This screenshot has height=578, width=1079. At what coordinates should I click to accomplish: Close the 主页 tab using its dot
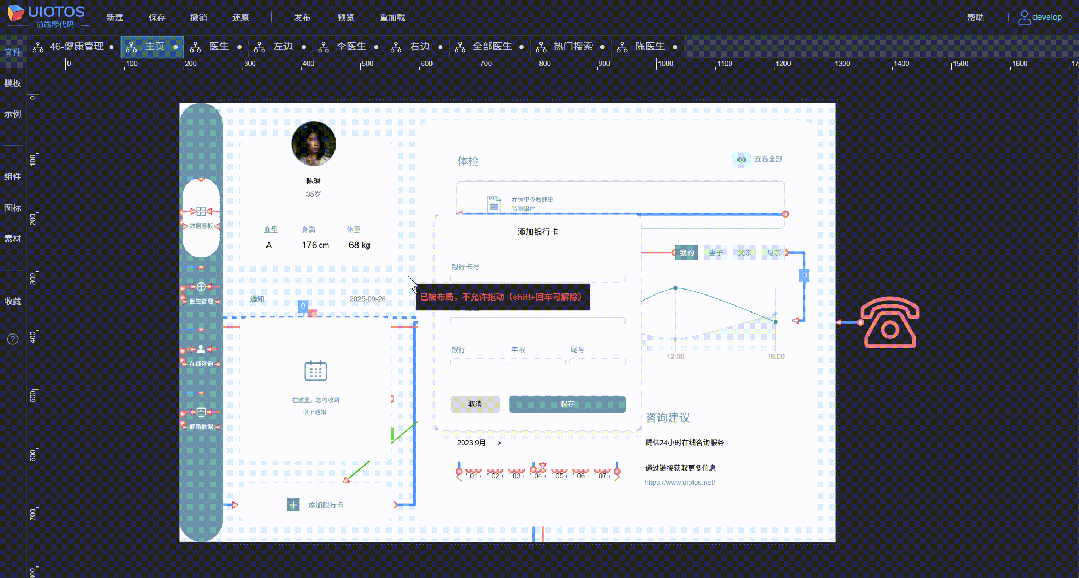tap(175, 47)
